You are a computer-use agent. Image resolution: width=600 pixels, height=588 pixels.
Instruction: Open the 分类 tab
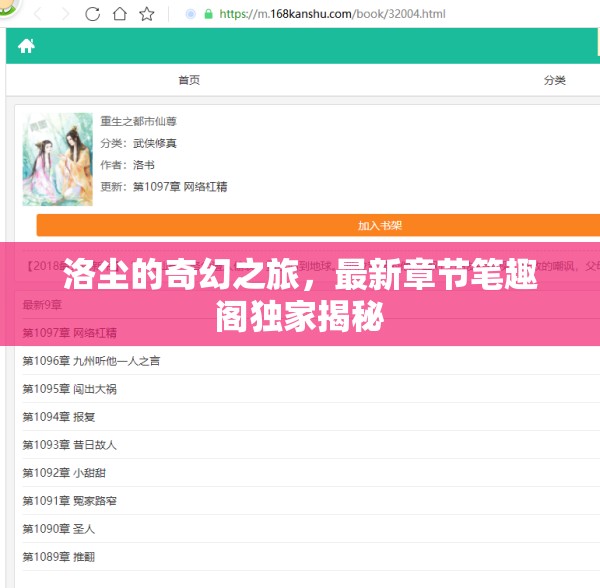555,80
